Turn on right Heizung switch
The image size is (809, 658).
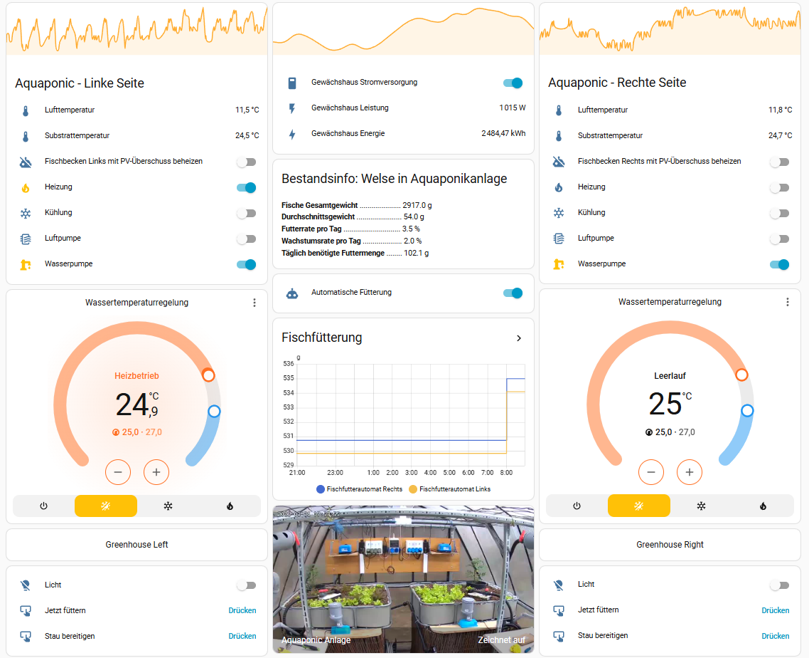[780, 188]
